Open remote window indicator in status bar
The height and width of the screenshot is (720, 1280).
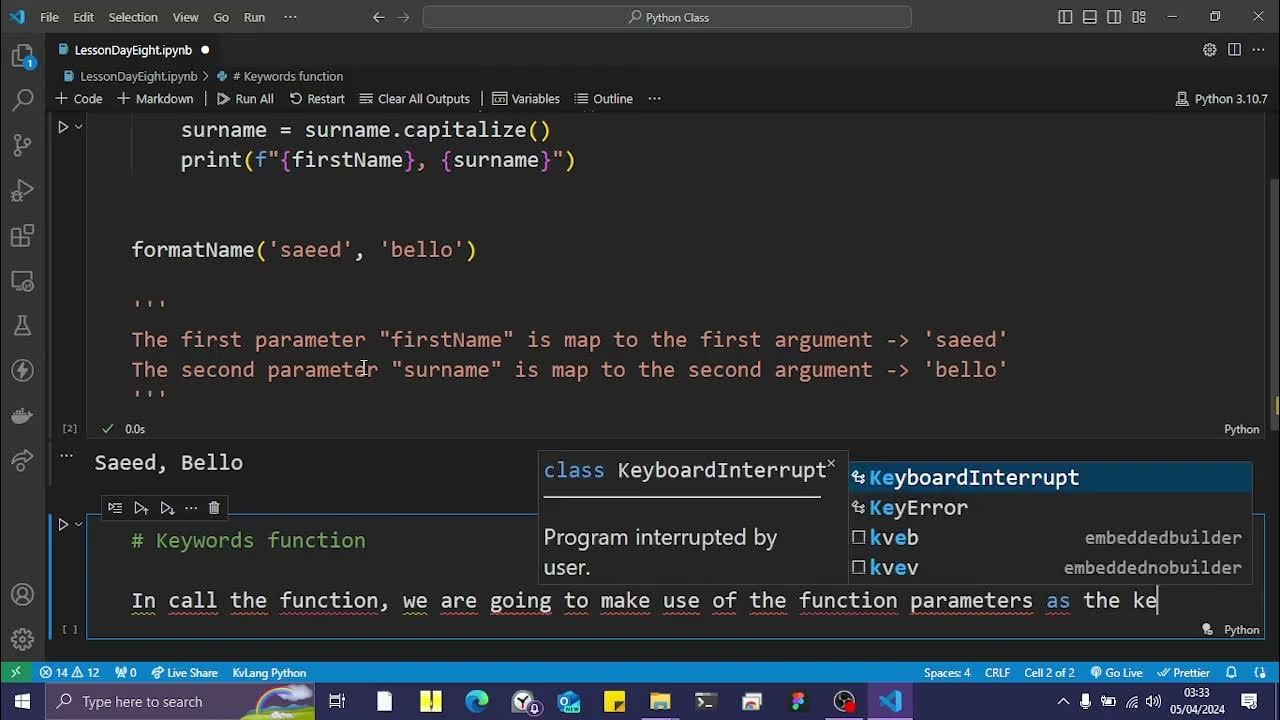click(x=16, y=673)
